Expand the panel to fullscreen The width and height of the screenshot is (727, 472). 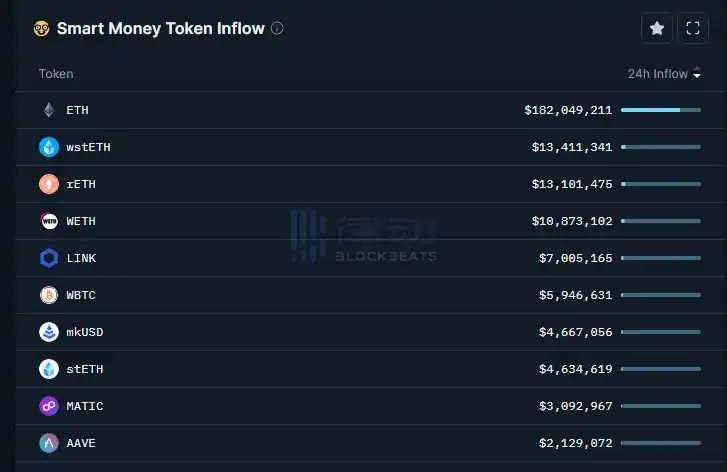[x=693, y=29]
